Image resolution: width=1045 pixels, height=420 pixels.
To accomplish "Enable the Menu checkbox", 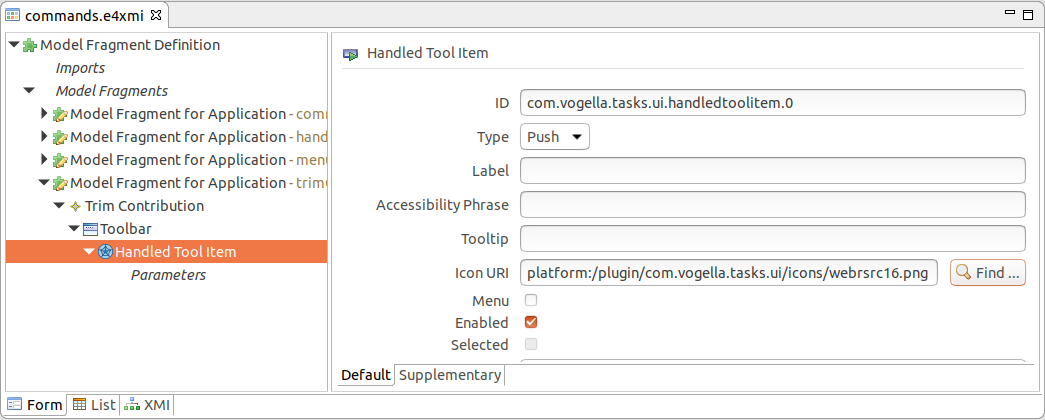I will click(x=531, y=301).
